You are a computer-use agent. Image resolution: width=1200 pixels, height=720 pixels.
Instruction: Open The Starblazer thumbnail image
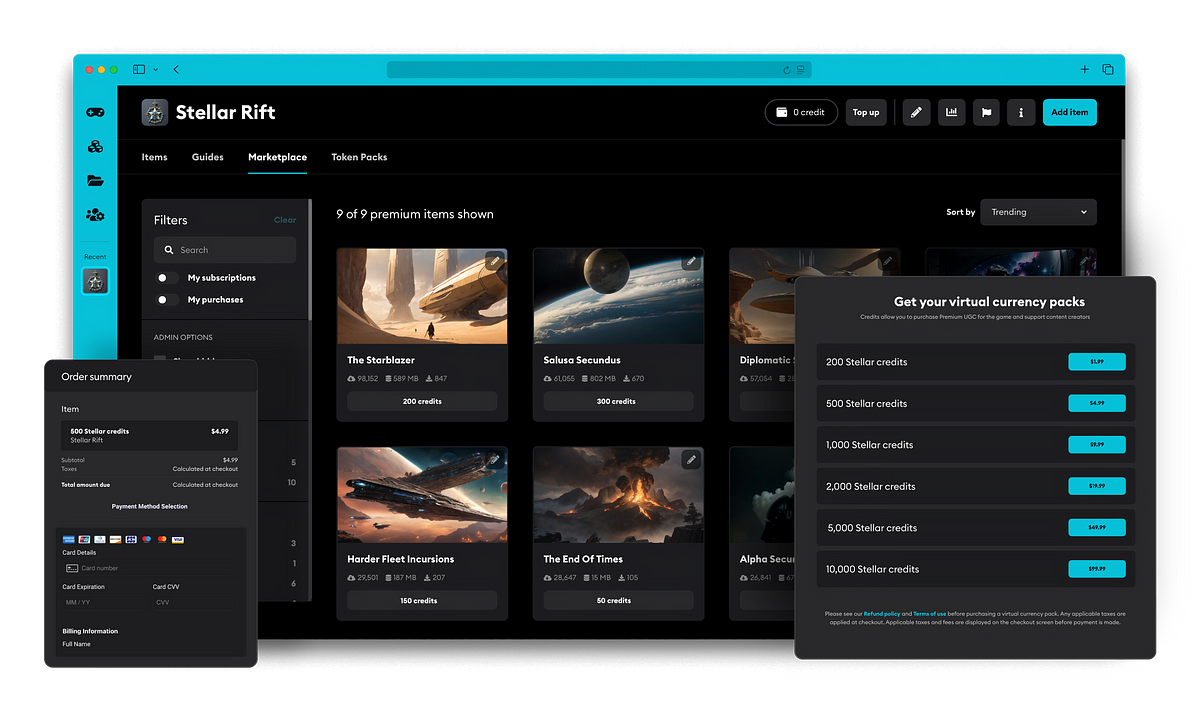pyautogui.click(x=422, y=296)
